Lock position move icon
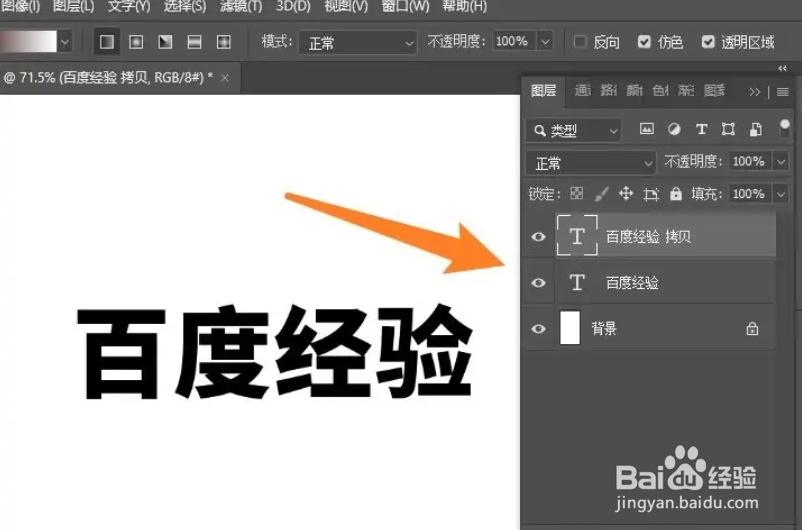 [626, 193]
